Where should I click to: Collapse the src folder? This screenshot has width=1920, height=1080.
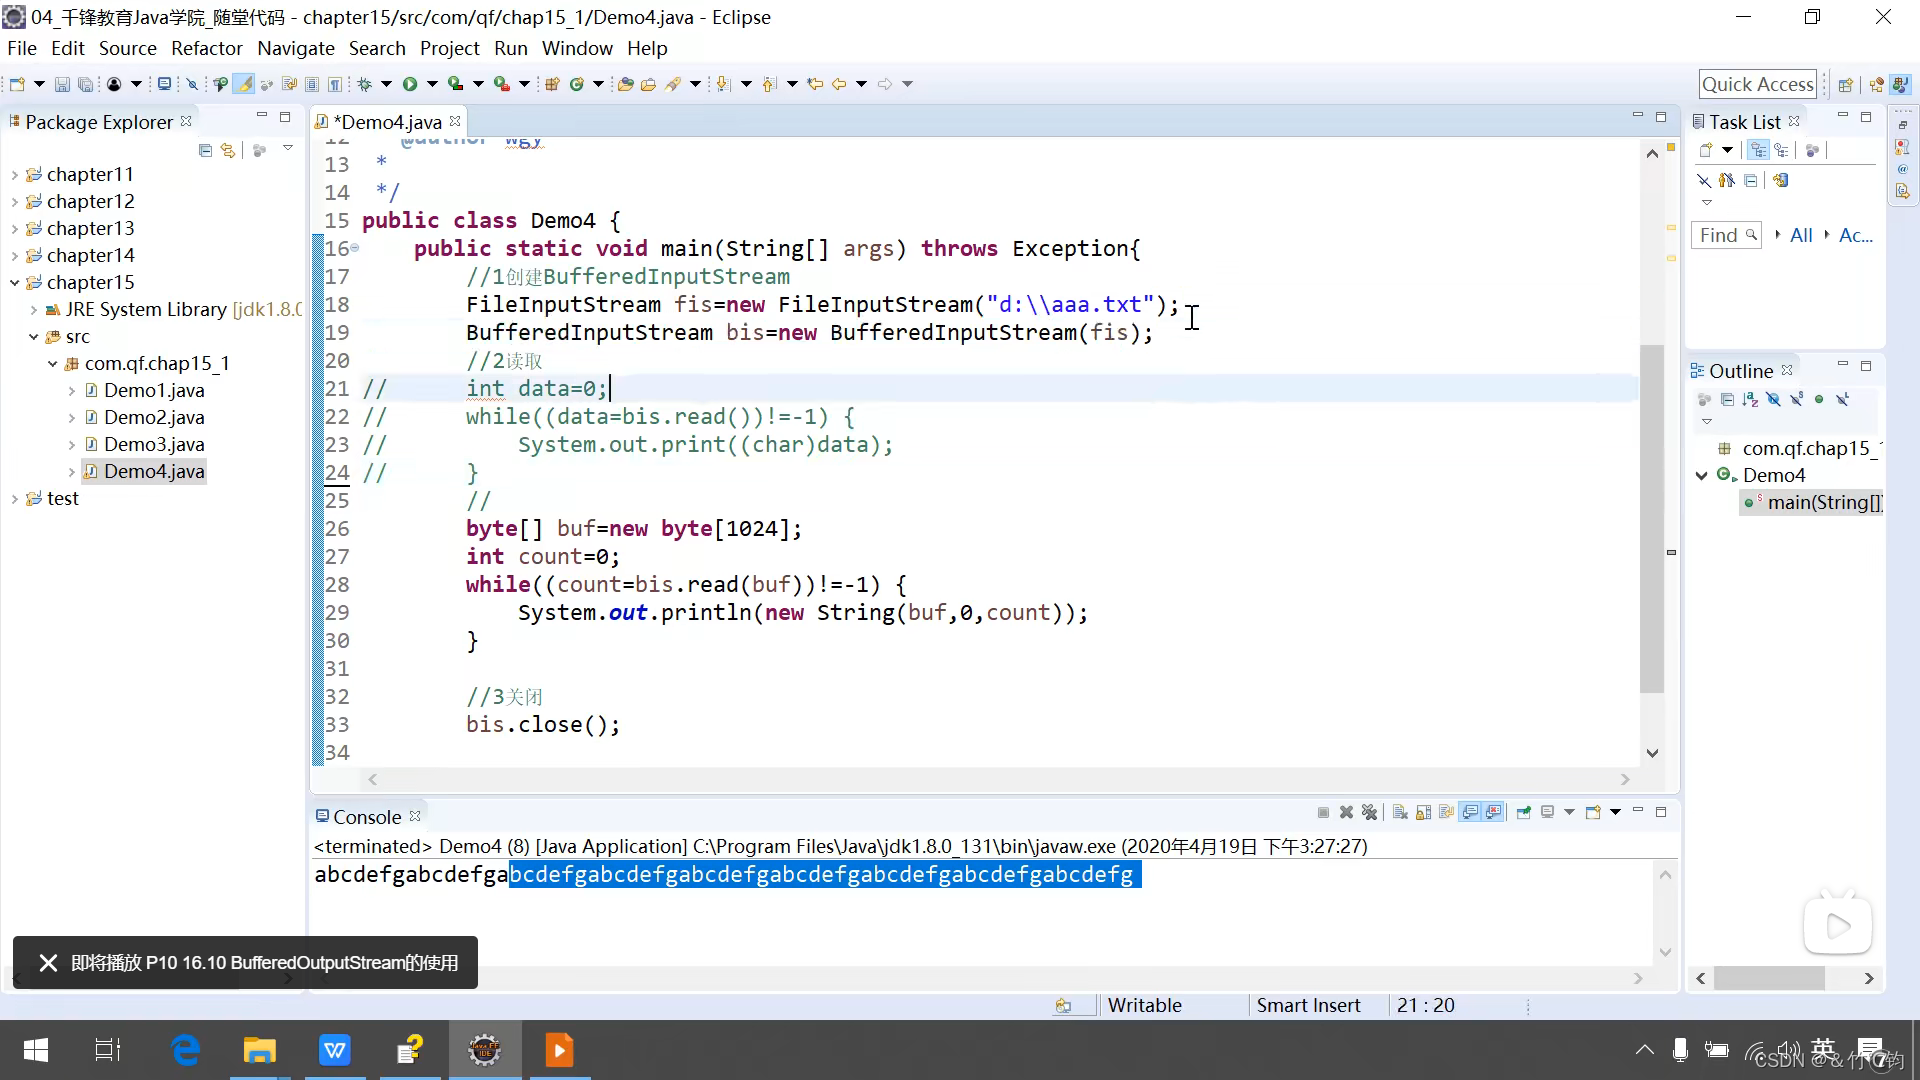[33, 336]
